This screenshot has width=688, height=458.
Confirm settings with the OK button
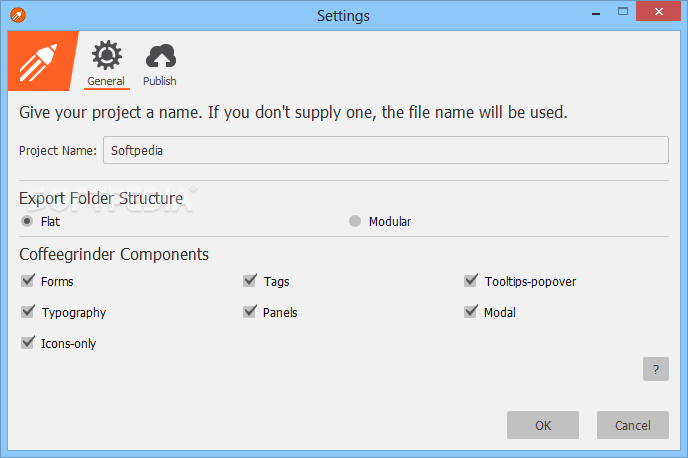coord(543,425)
